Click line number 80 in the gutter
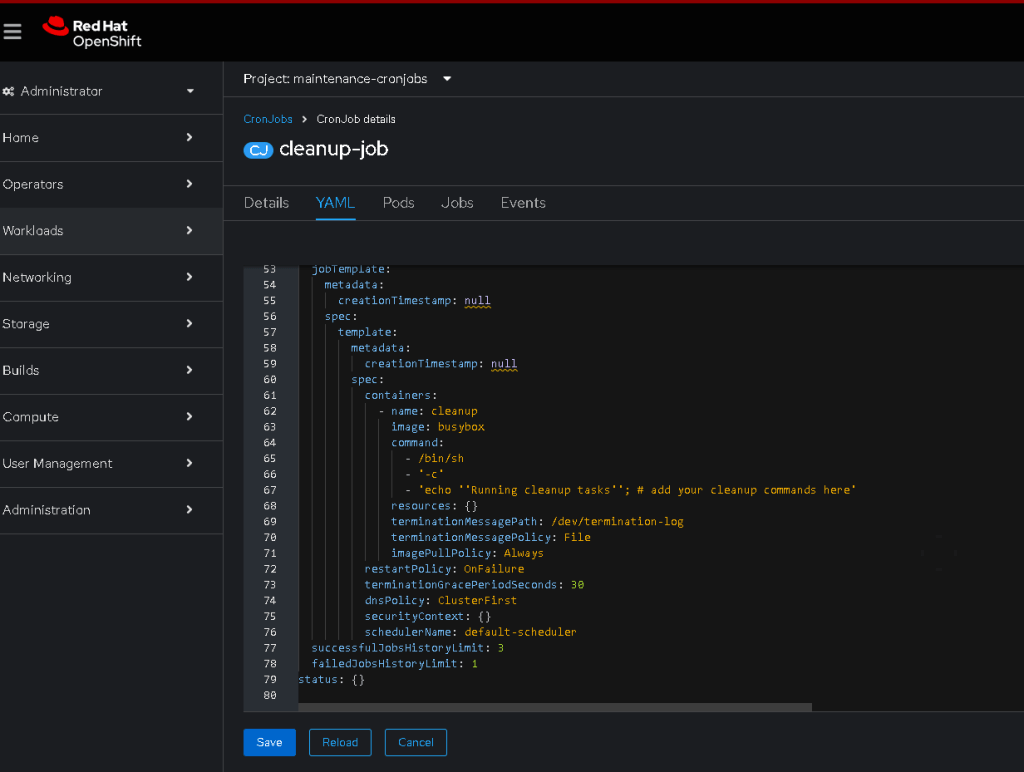This screenshot has height=772, width=1024. click(270, 696)
